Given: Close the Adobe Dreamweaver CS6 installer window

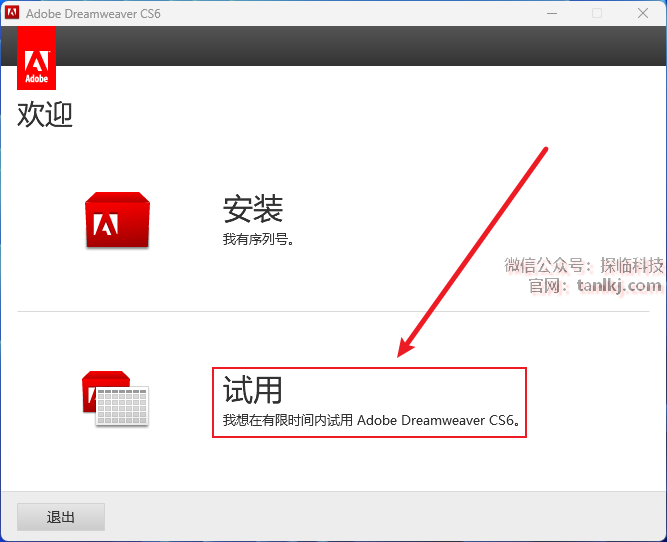Looking at the screenshot, I should pyautogui.click(x=643, y=13).
